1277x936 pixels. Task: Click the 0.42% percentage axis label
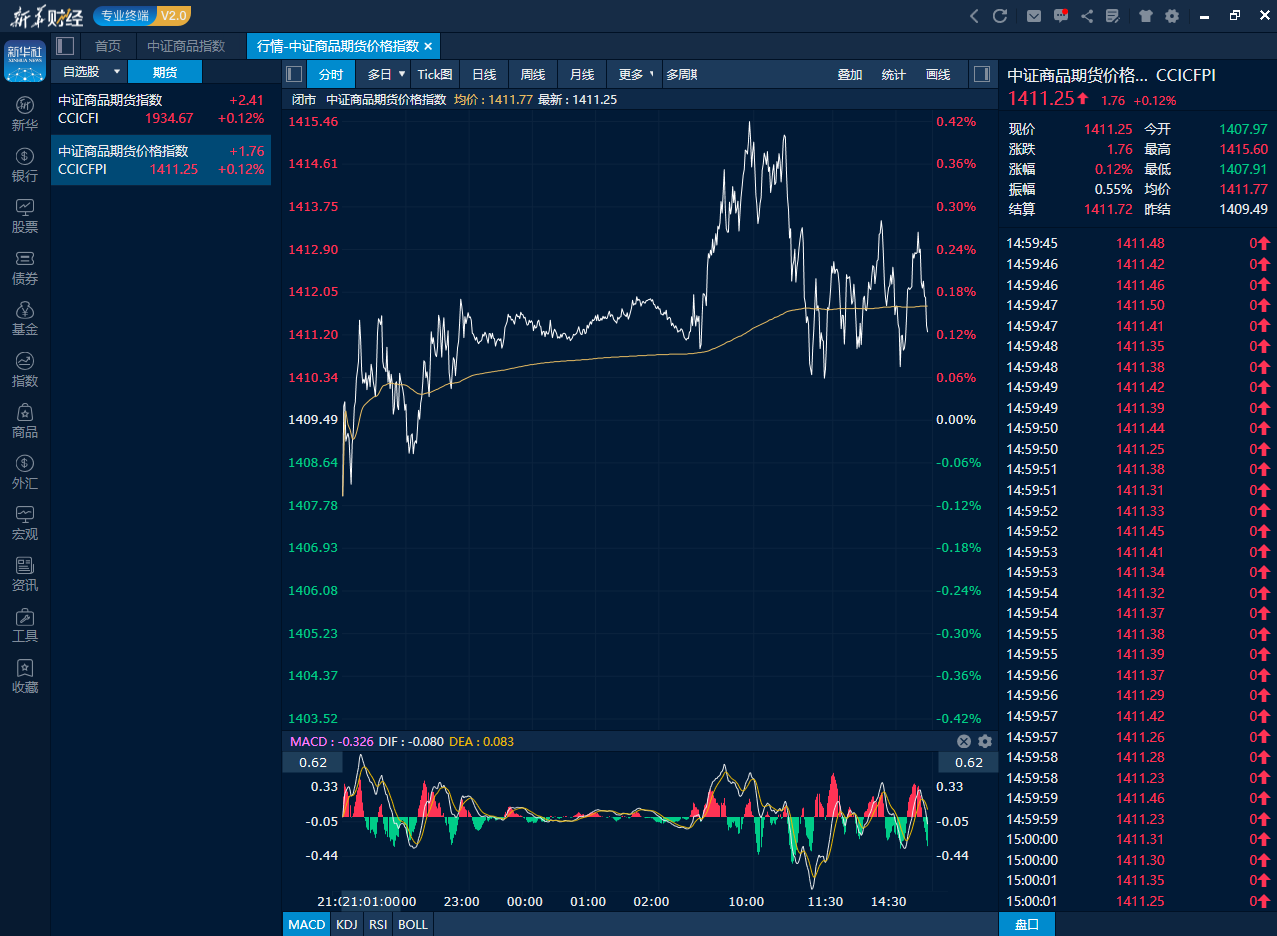(x=956, y=121)
